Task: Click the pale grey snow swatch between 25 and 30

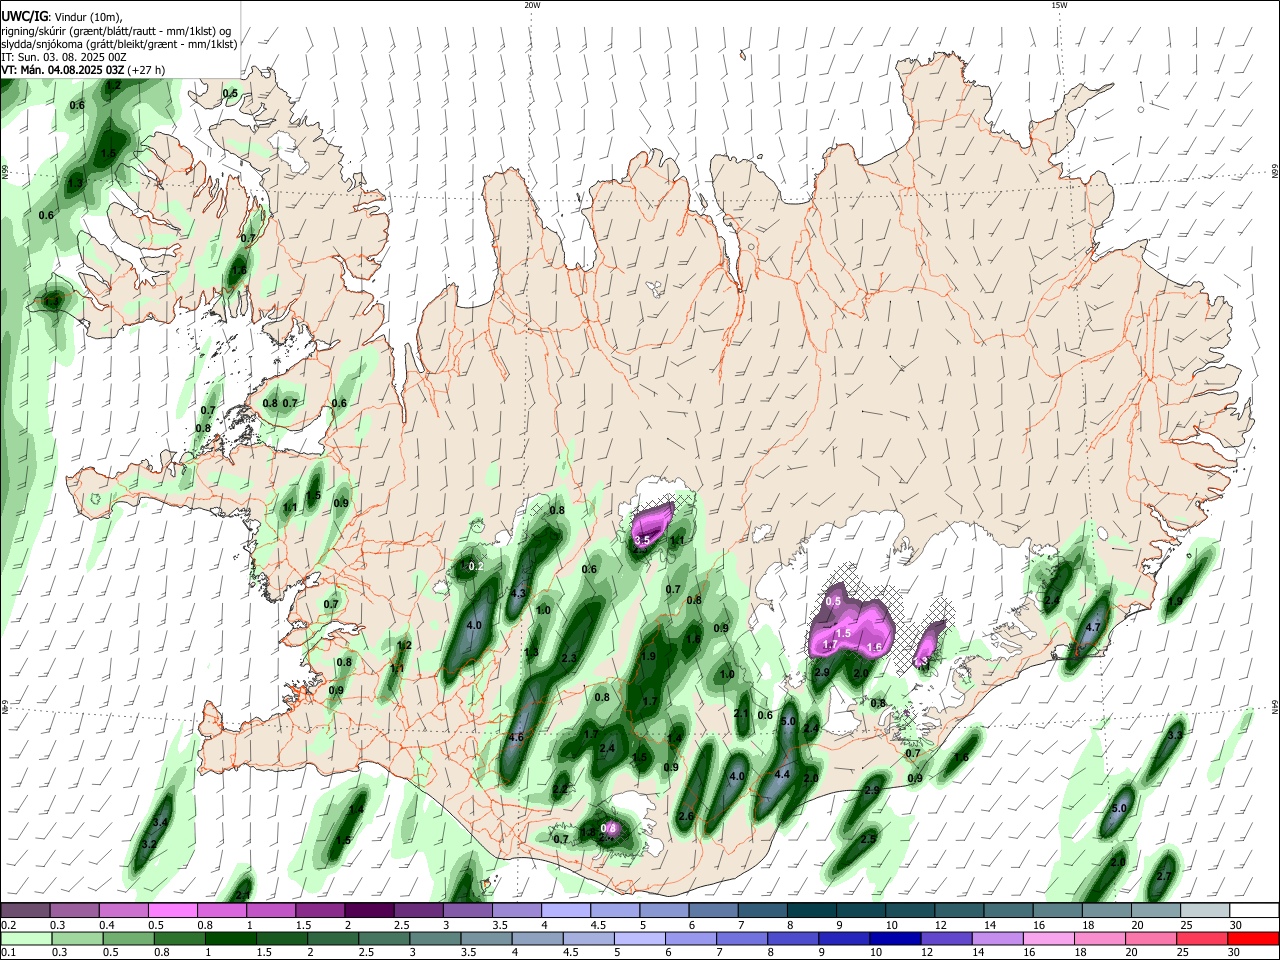Action: click(1206, 910)
